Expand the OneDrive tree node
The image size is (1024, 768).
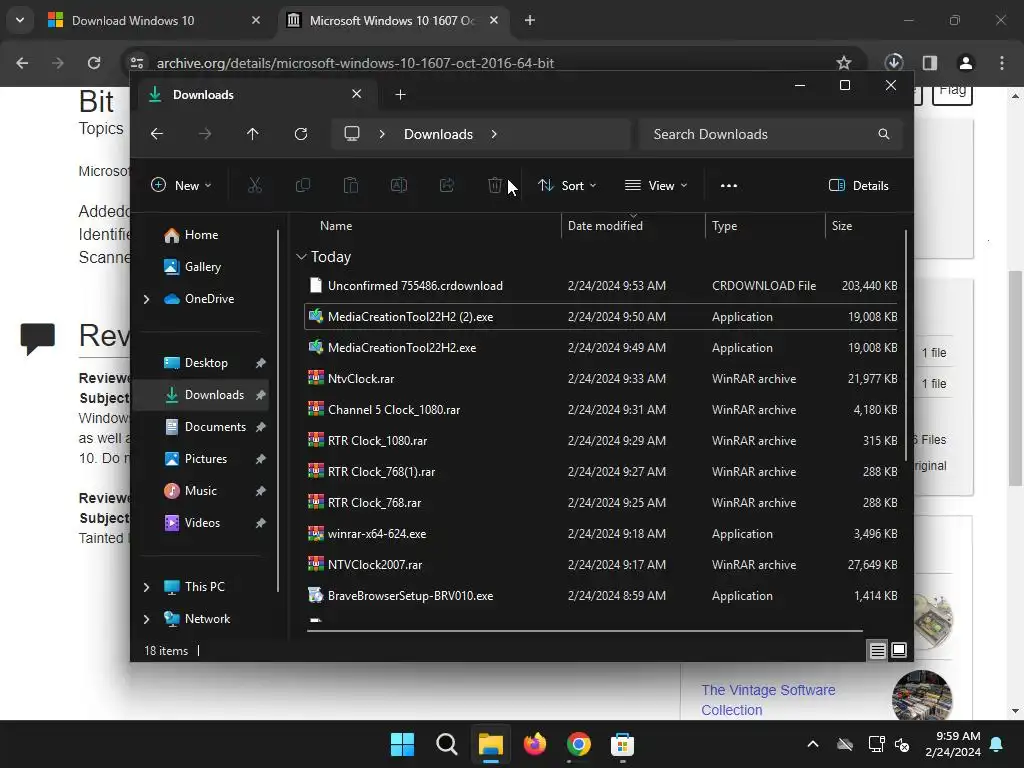coord(146,299)
